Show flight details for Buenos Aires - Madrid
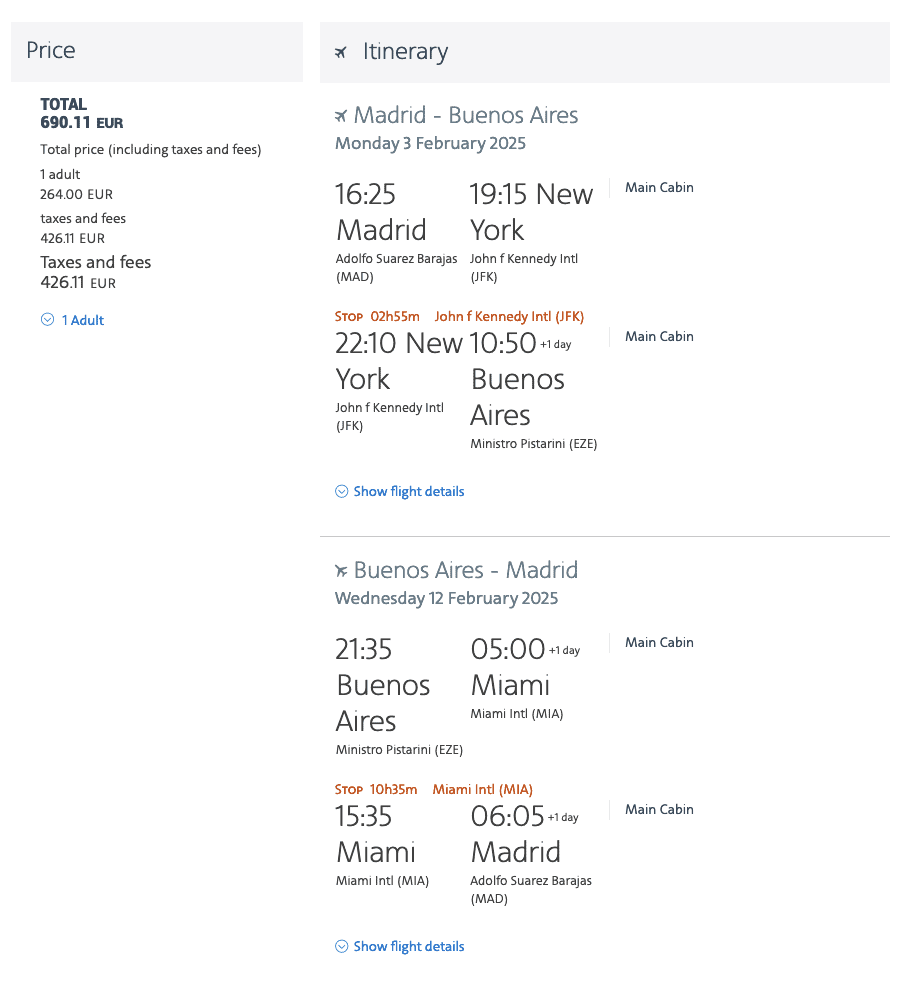The width and height of the screenshot is (910, 986). [408, 947]
